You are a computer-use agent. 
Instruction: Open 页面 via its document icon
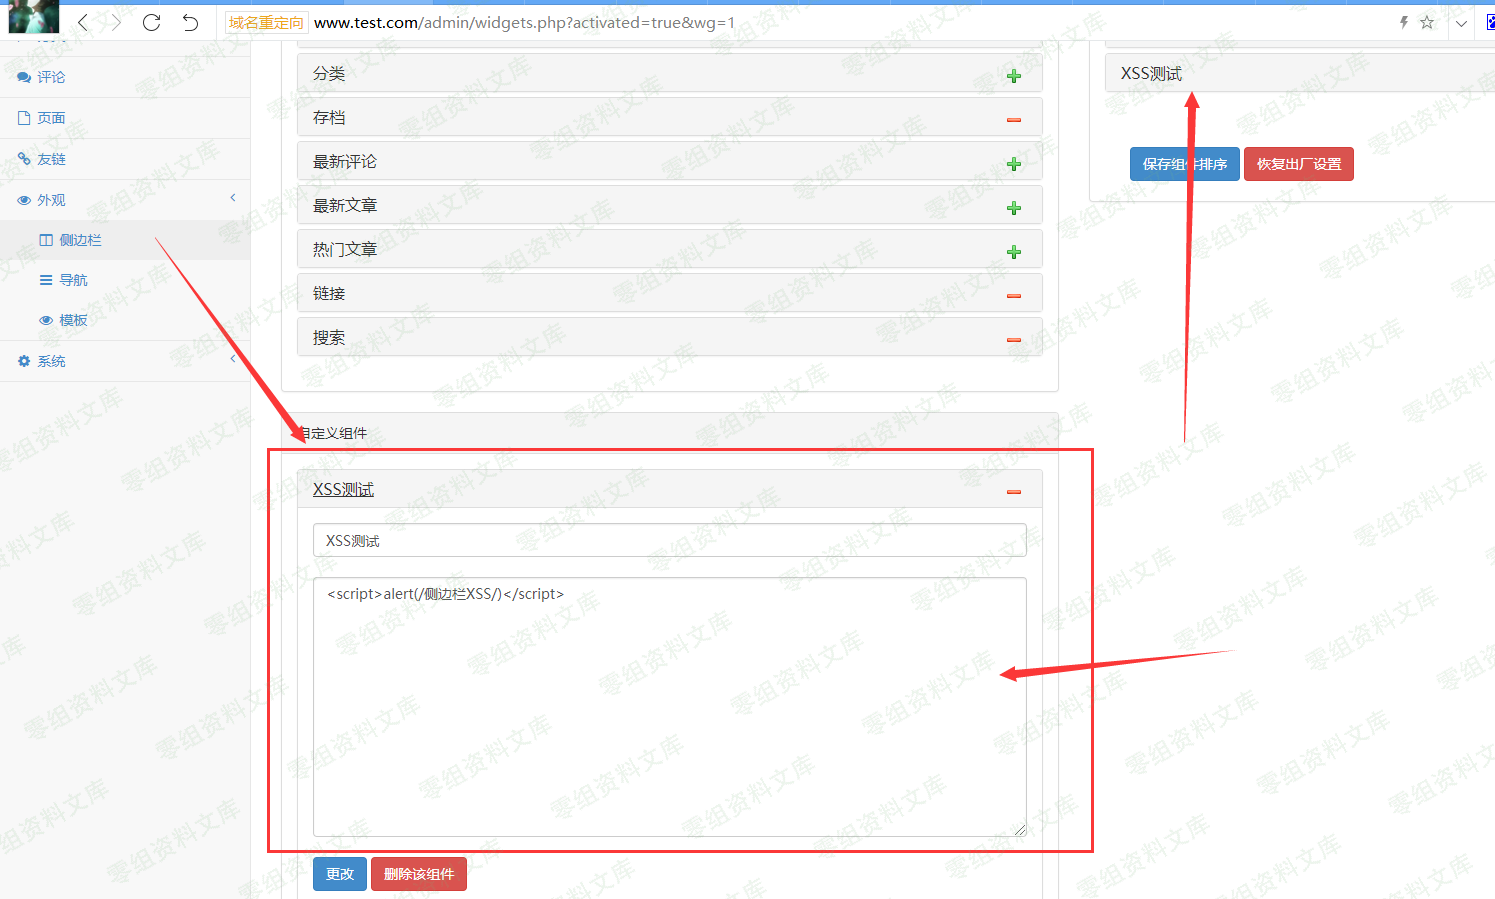click(22, 117)
